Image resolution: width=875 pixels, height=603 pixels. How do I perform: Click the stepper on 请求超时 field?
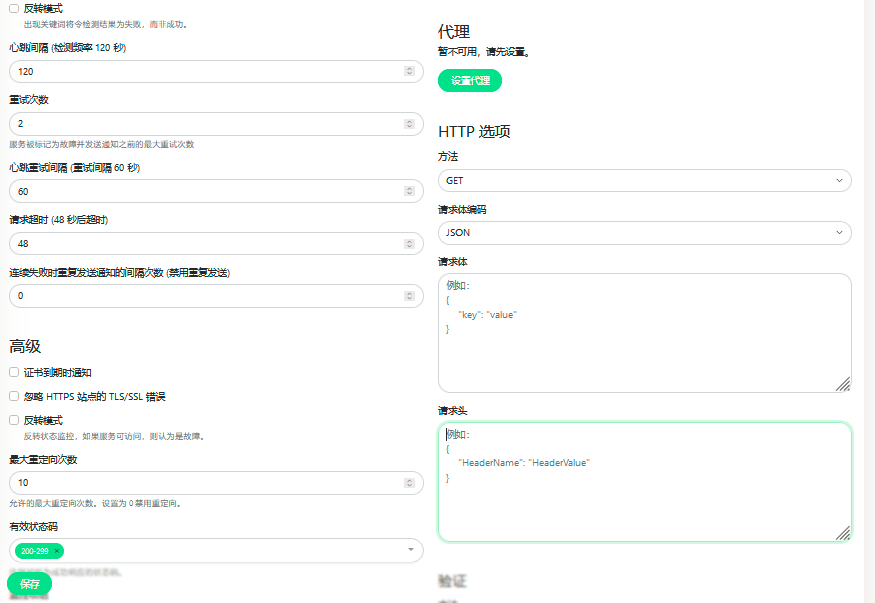click(409, 243)
